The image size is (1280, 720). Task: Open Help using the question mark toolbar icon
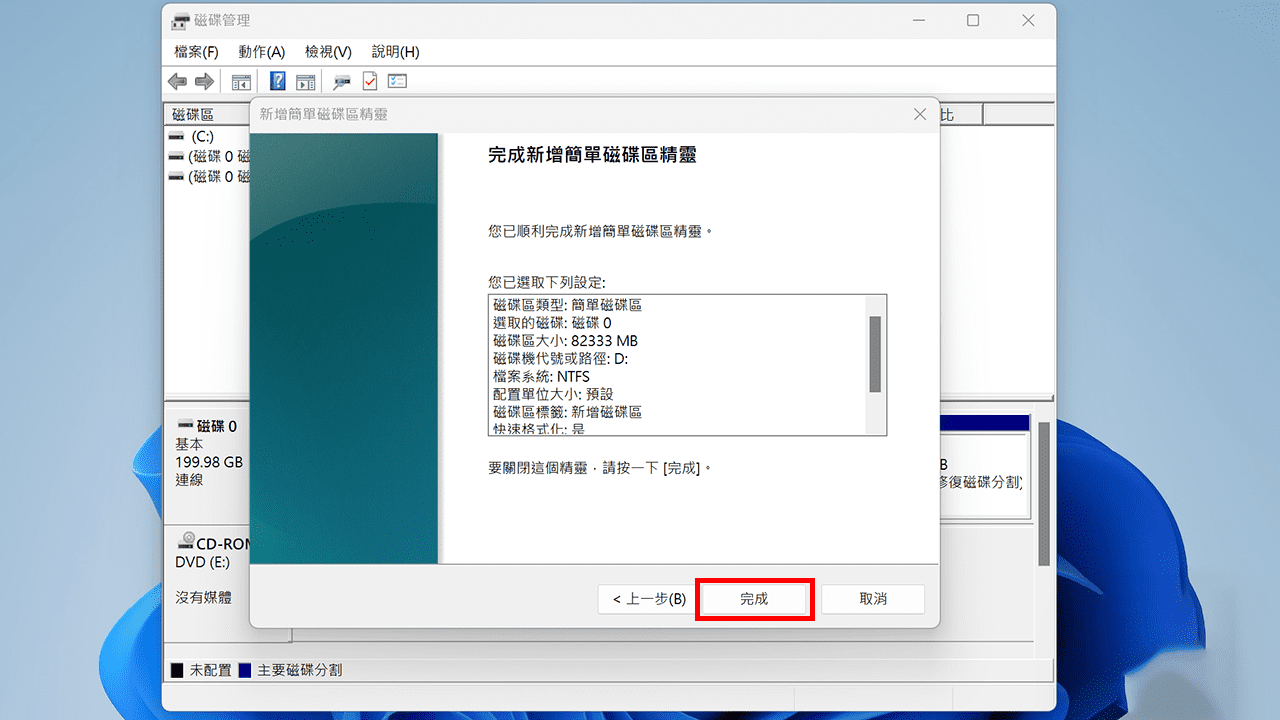click(x=277, y=81)
